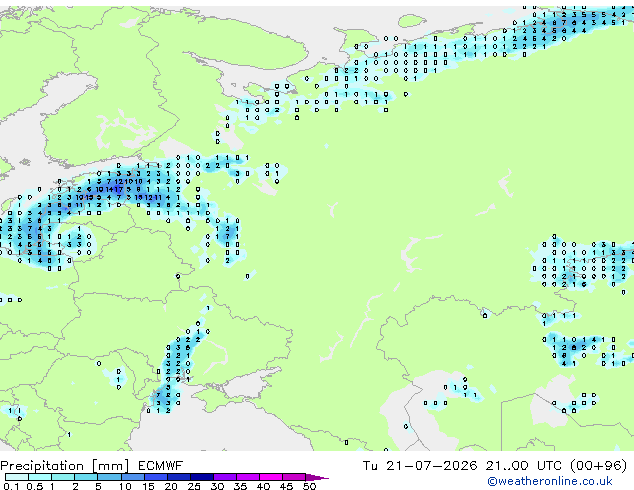Pick the 20 to 25 mm dark blue legend swatch
Image resolution: width=634 pixels, height=490 pixels.
coord(179,477)
